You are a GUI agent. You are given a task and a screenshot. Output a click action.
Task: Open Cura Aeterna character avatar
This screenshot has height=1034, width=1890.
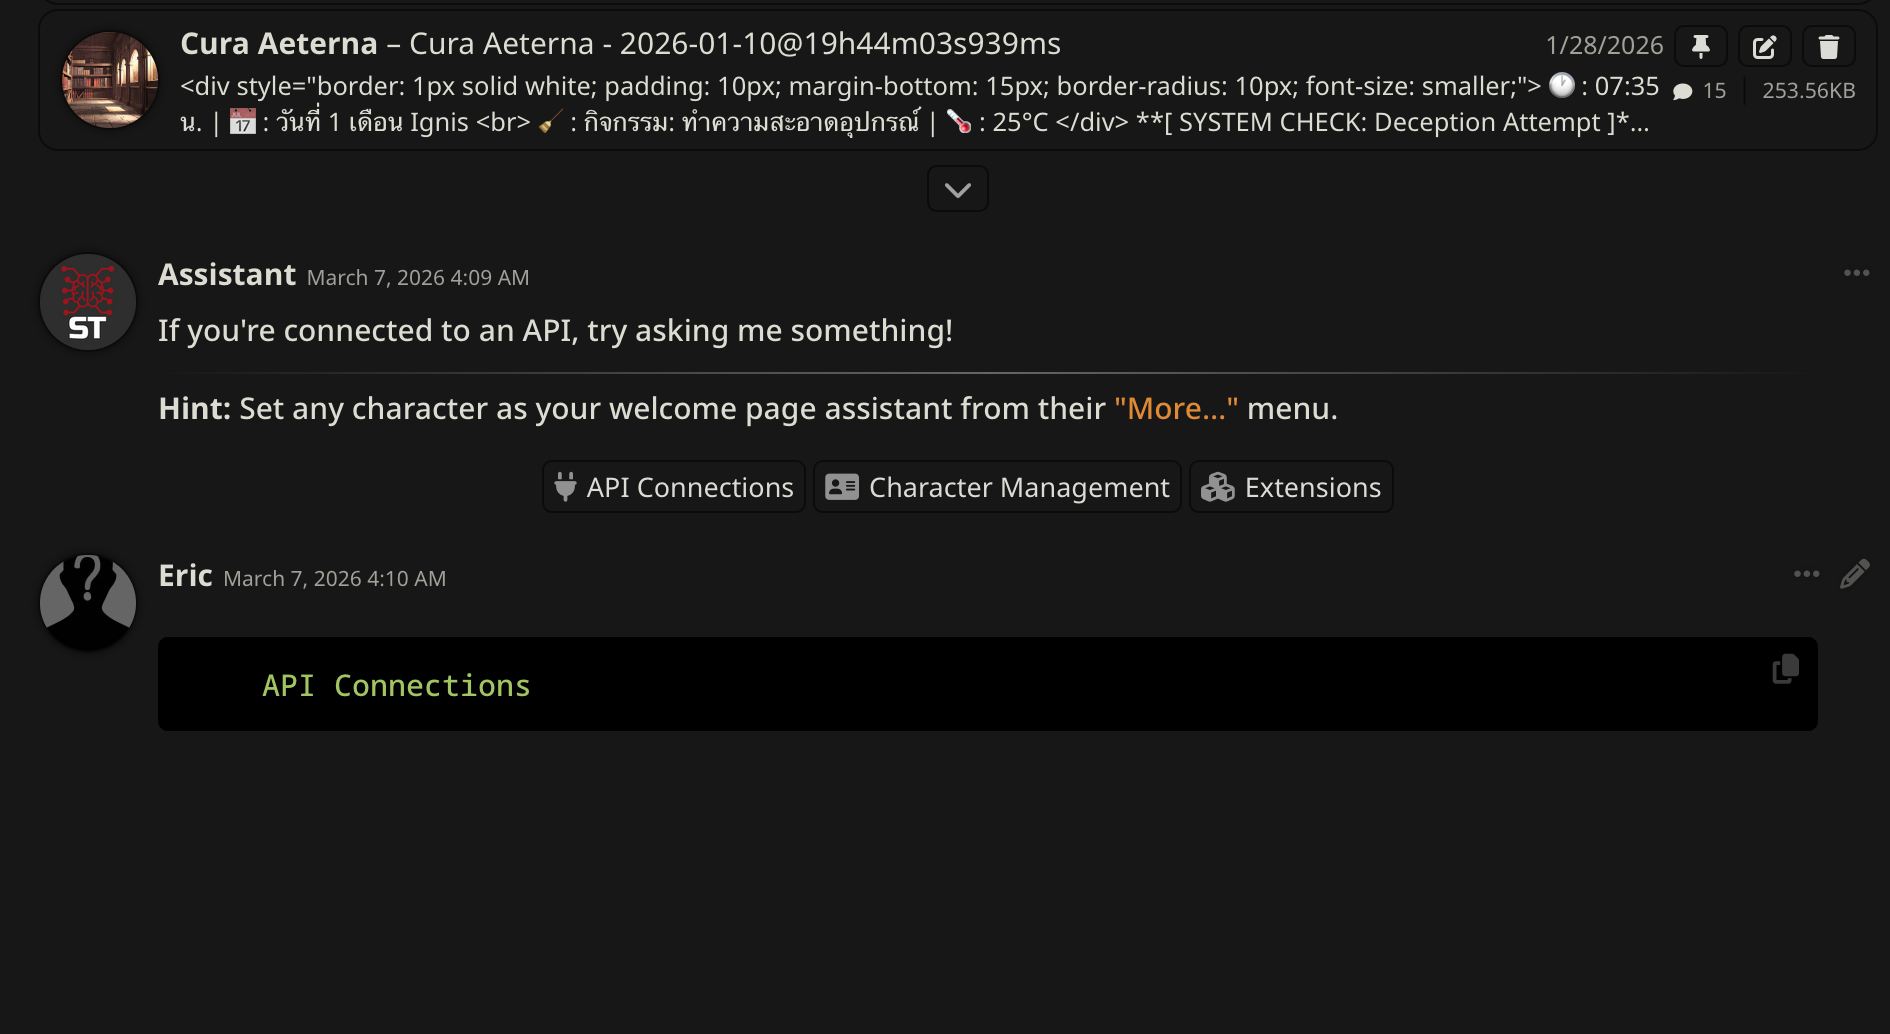click(x=110, y=80)
